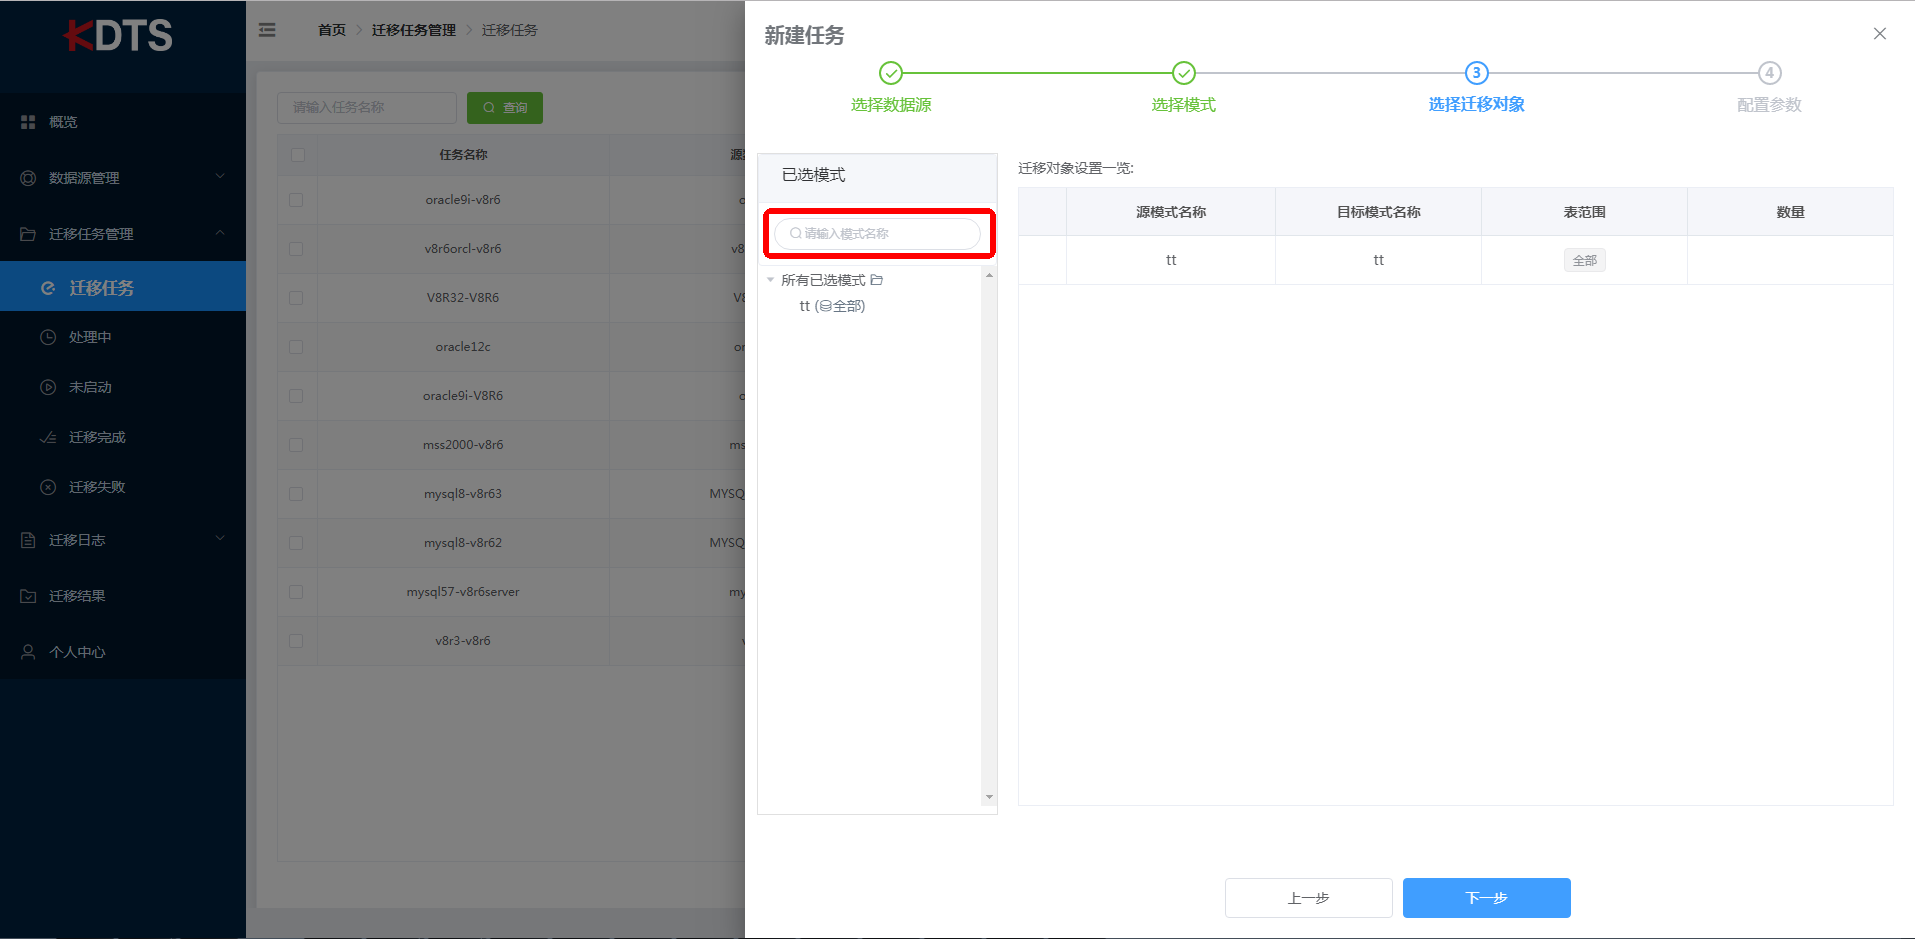This screenshot has width=1915, height=939.
Task: Click step 3 选择迁移对象 icon
Action: pyautogui.click(x=1477, y=73)
